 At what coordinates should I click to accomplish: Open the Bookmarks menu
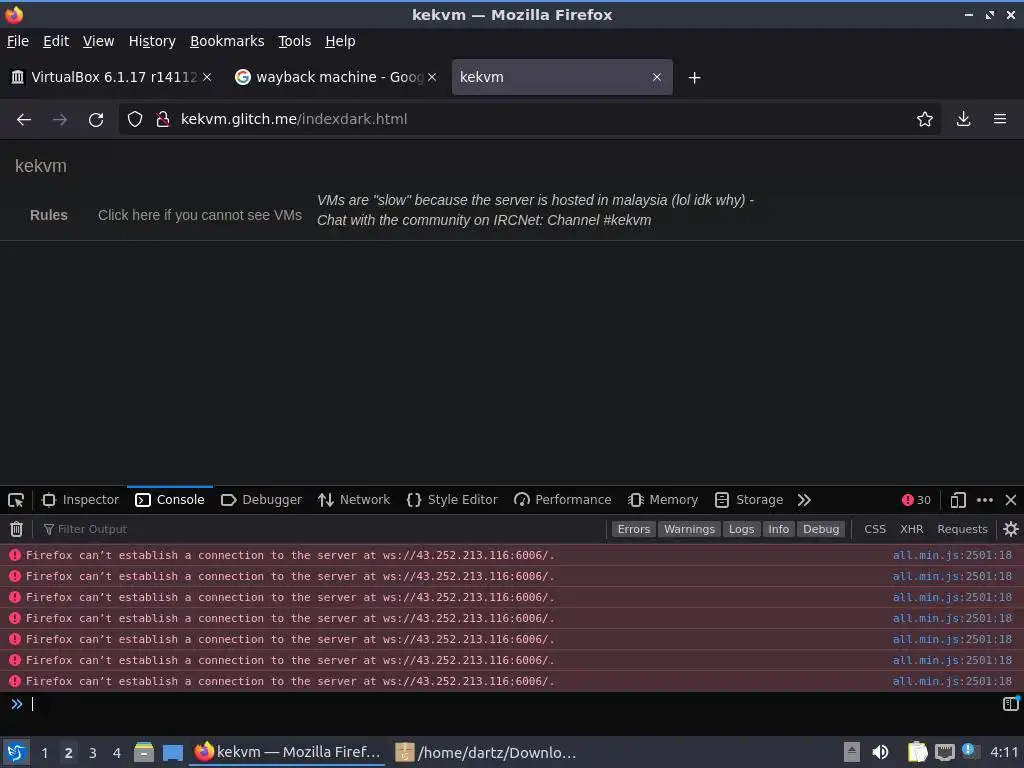227,41
